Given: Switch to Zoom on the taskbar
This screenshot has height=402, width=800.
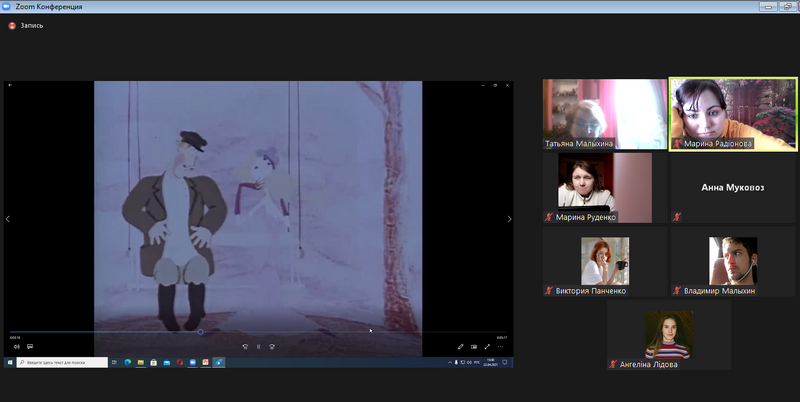Looking at the screenshot, I should coord(193,362).
